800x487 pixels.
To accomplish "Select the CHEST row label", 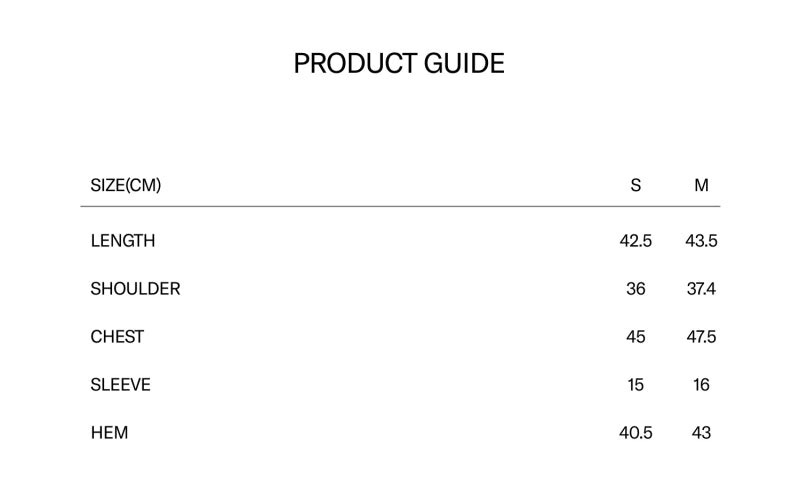I will 117,337.
